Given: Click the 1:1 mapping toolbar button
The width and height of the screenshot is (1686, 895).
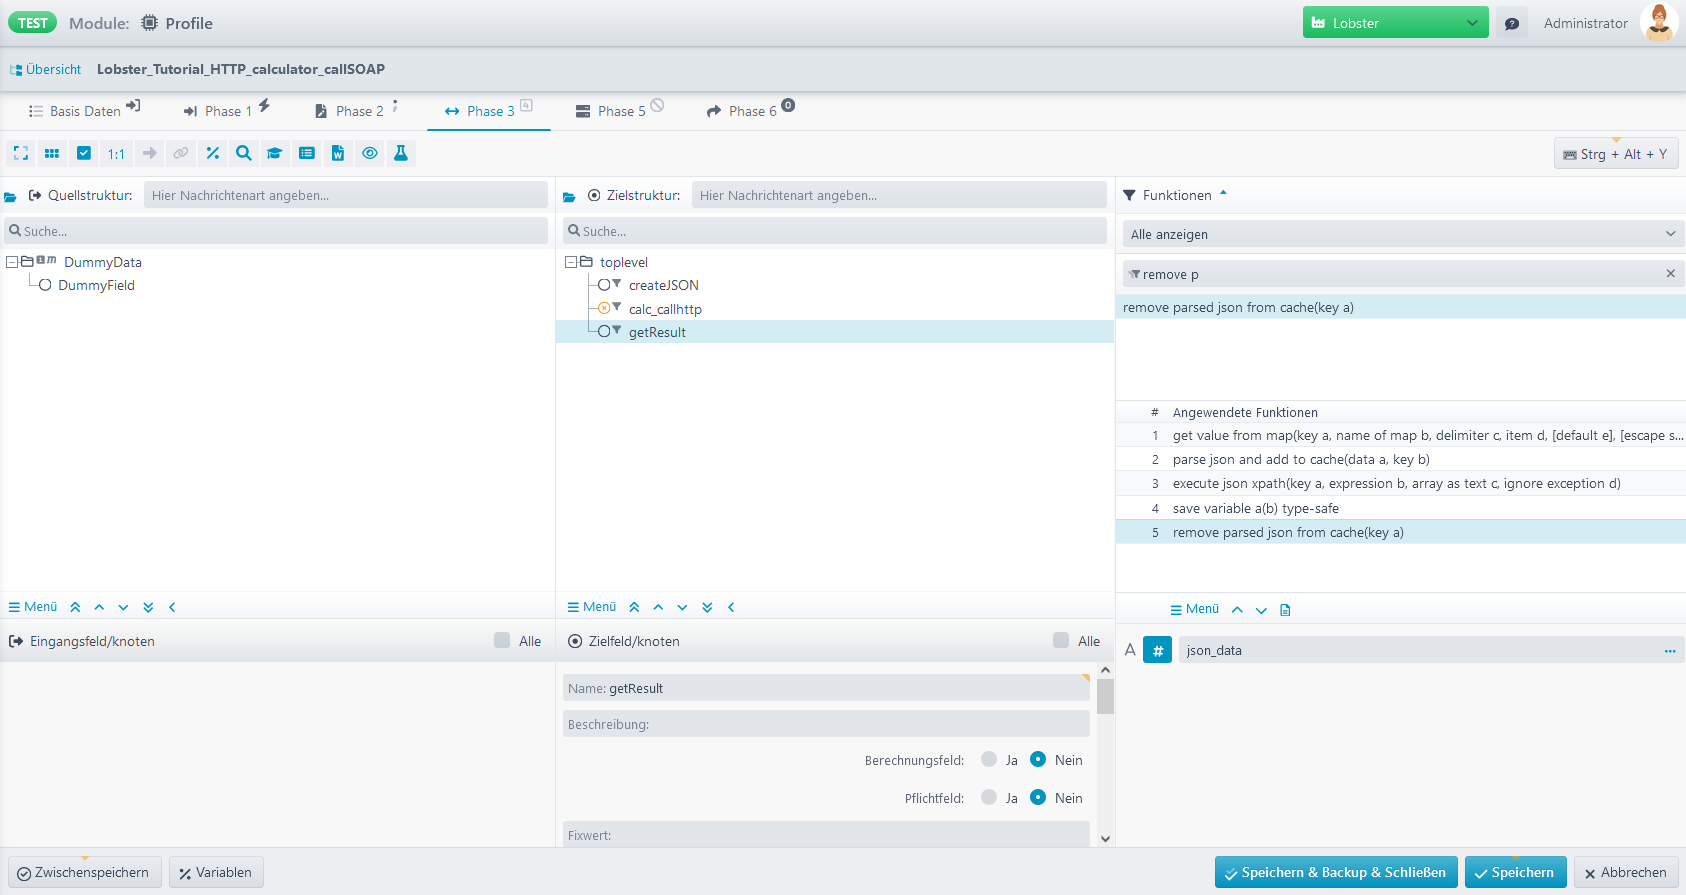Looking at the screenshot, I should pos(116,153).
